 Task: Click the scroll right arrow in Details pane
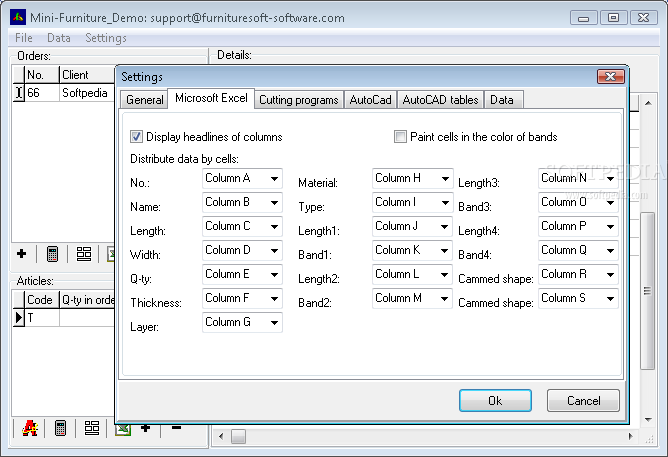(631, 436)
